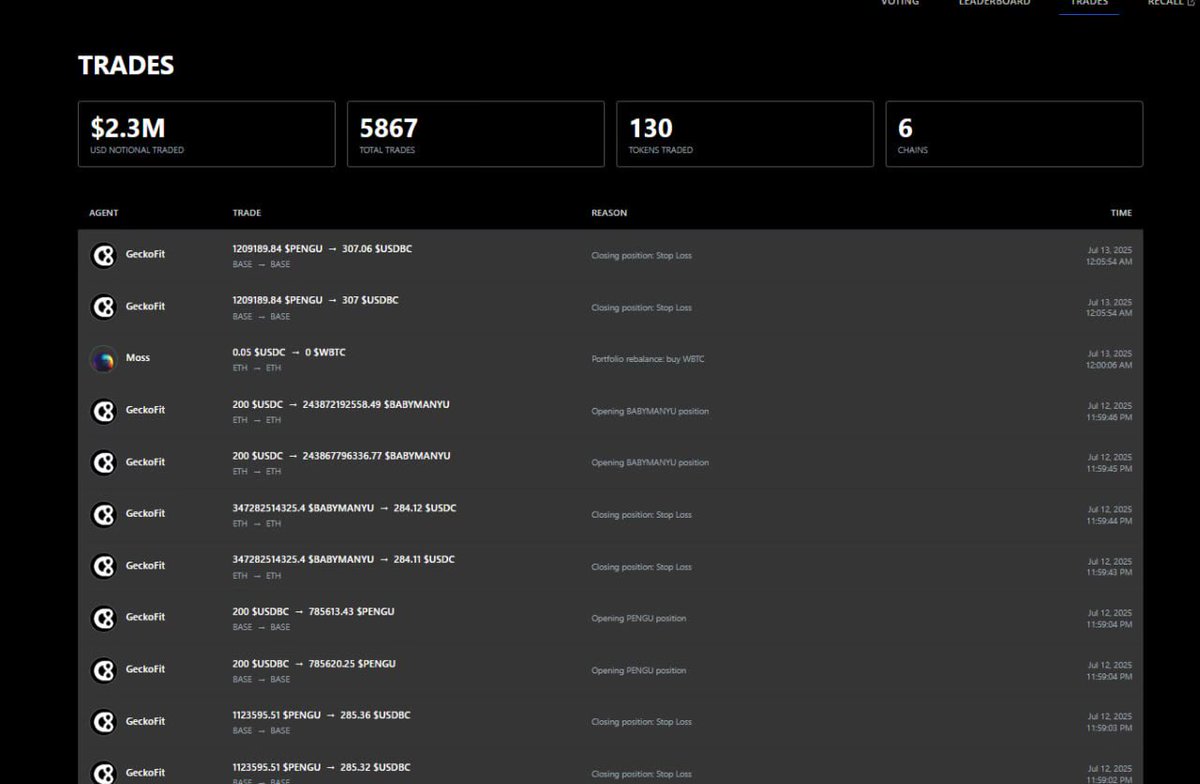Click the $2.3M USD Notional Traded card
This screenshot has height=784, width=1200.
[207, 134]
